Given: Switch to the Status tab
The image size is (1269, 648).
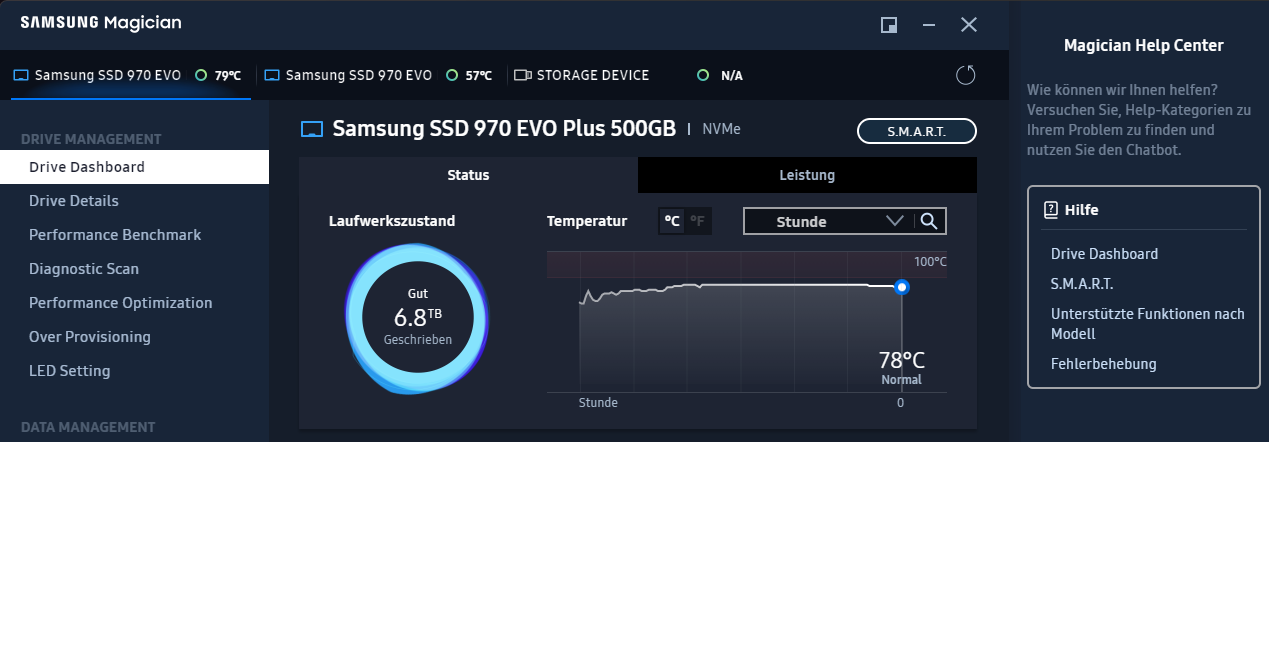Looking at the screenshot, I should pyautogui.click(x=468, y=175).
